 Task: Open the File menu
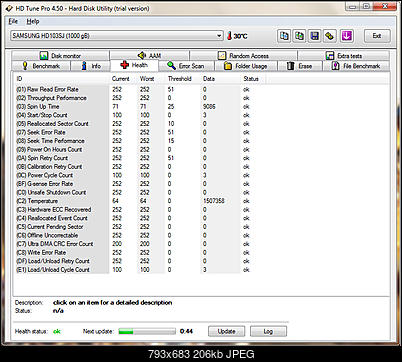click(x=13, y=21)
